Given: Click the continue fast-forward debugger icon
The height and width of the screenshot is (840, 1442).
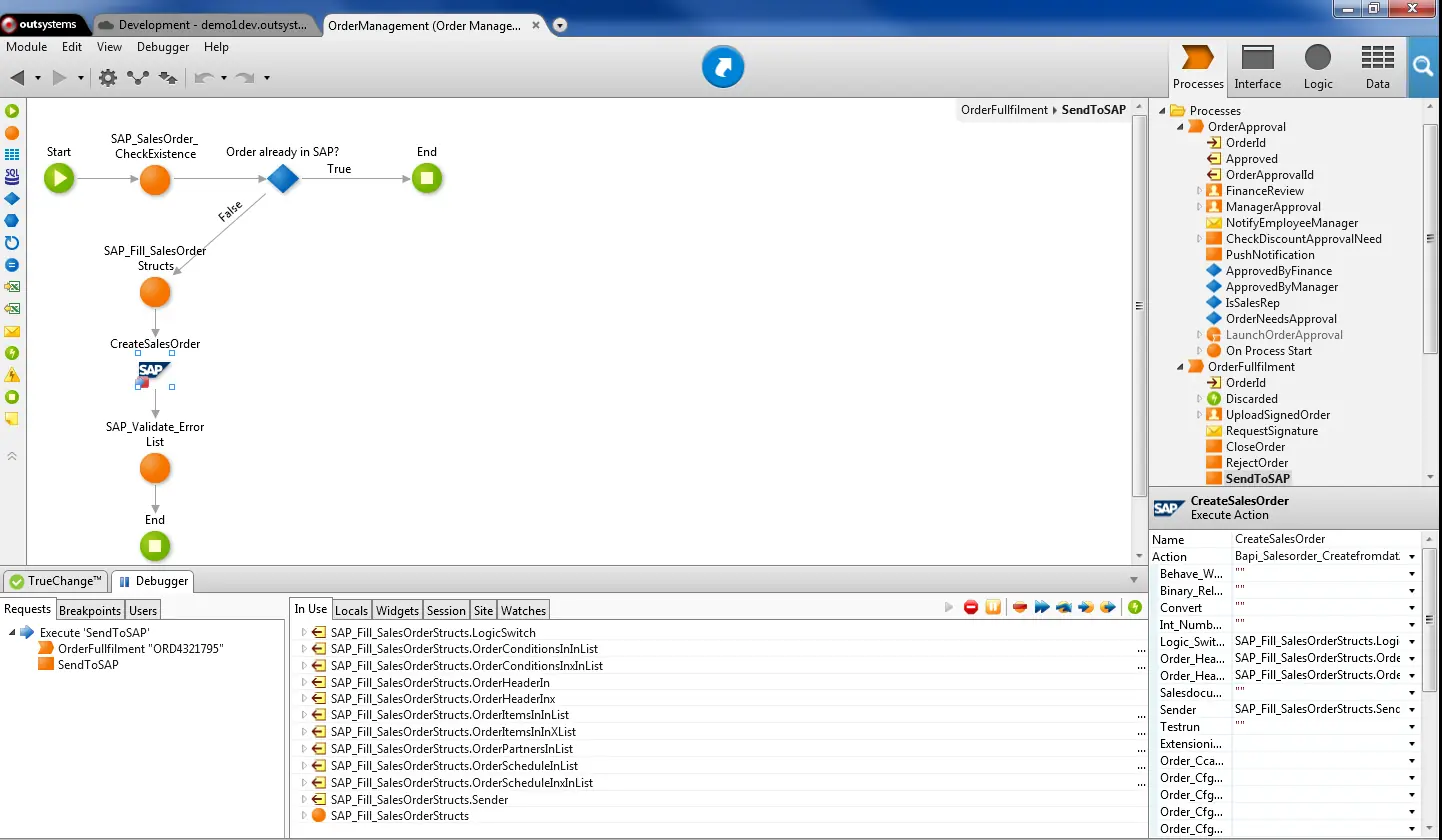Looking at the screenshot, I should [x=1042, y=607].
